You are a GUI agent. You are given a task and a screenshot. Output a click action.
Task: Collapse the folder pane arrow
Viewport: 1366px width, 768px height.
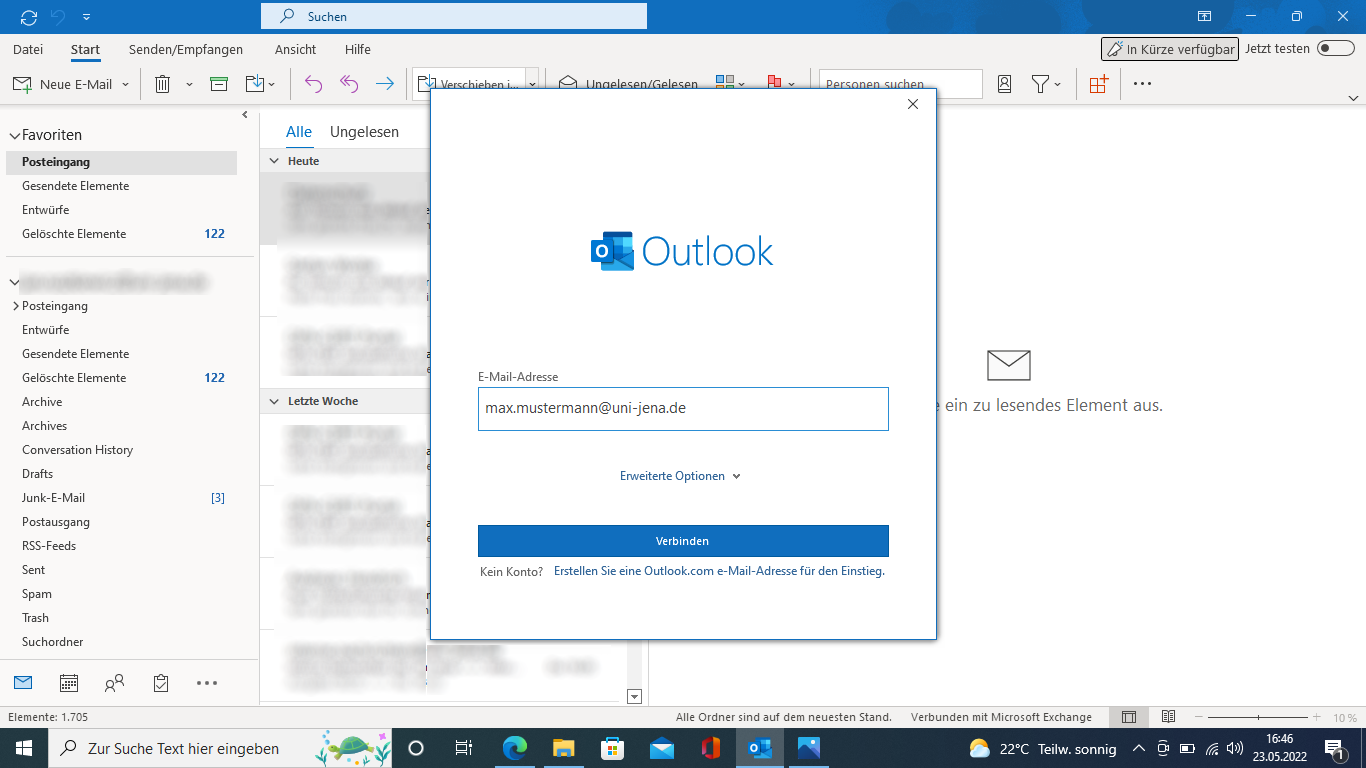point(246,115)
